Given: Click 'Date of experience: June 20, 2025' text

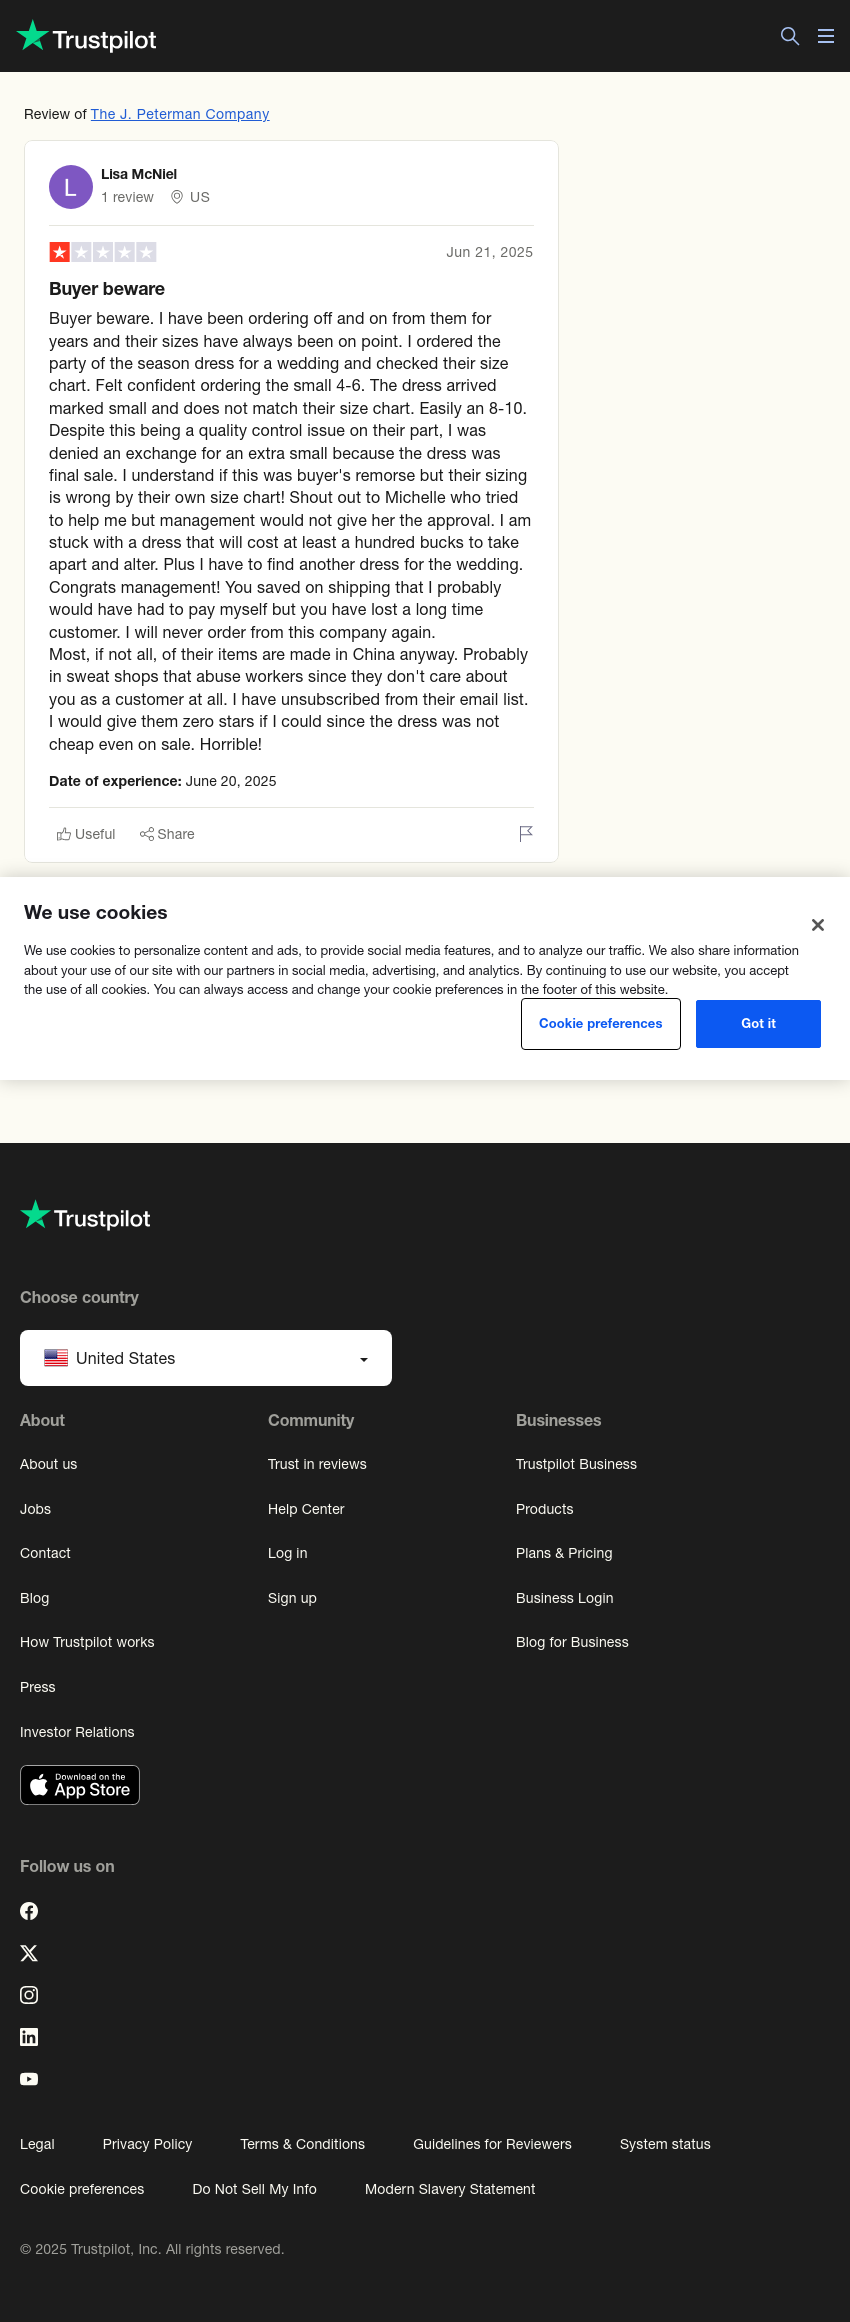Looking at the screenshot, I should (x=163, y=781).
